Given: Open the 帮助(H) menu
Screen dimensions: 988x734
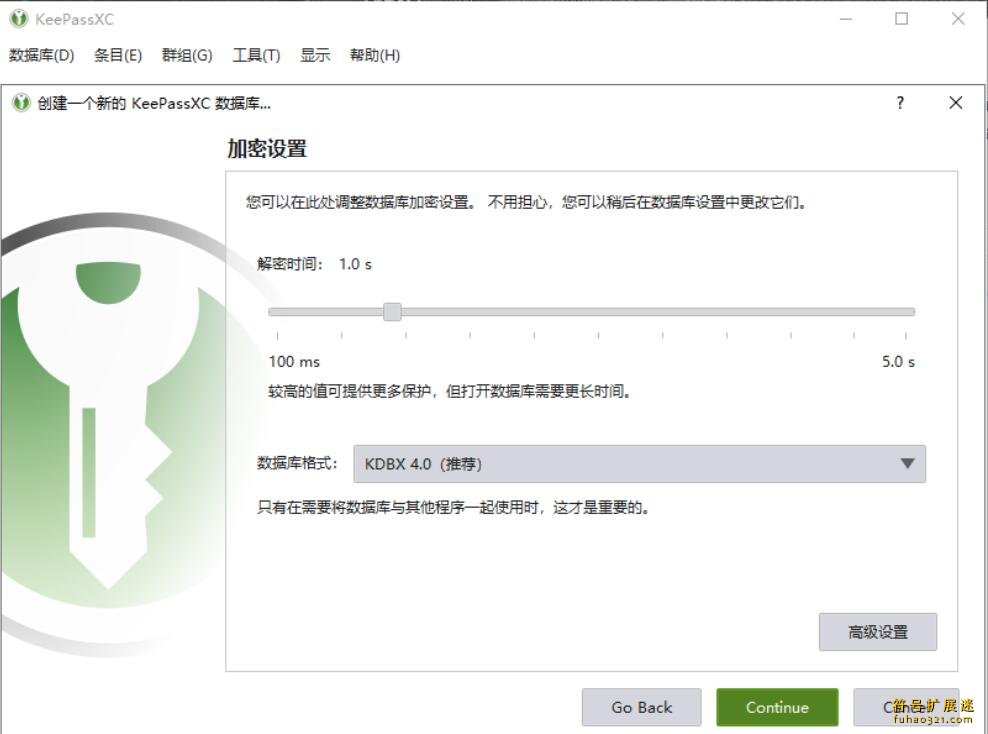Looking at the screenshot, I should [375, 55].
